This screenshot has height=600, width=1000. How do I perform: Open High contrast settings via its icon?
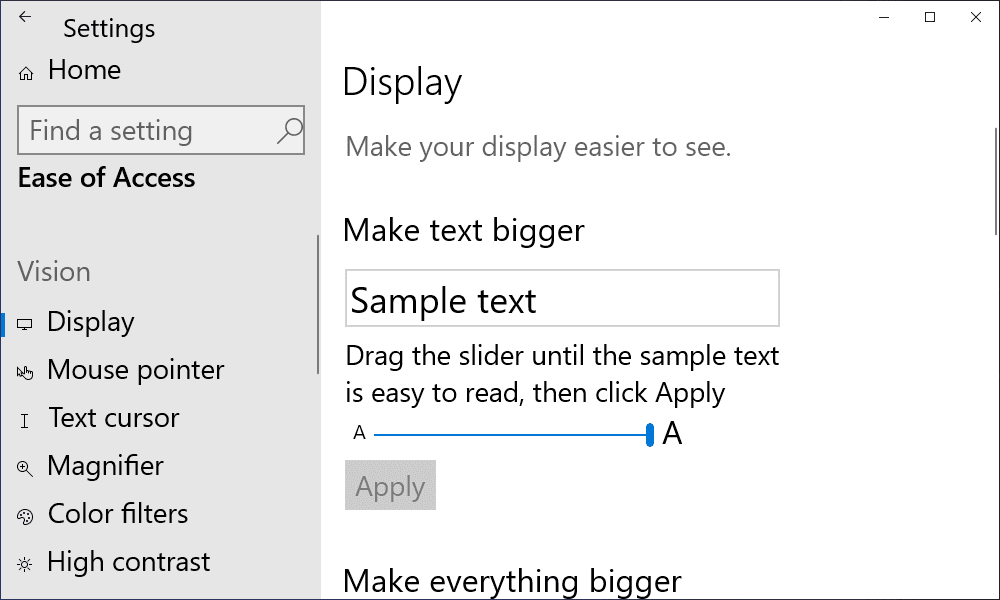pos(25,562)
